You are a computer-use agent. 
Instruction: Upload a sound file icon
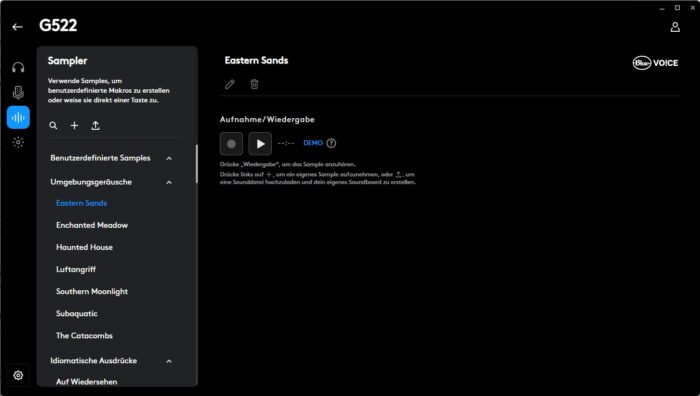[96, 125]
